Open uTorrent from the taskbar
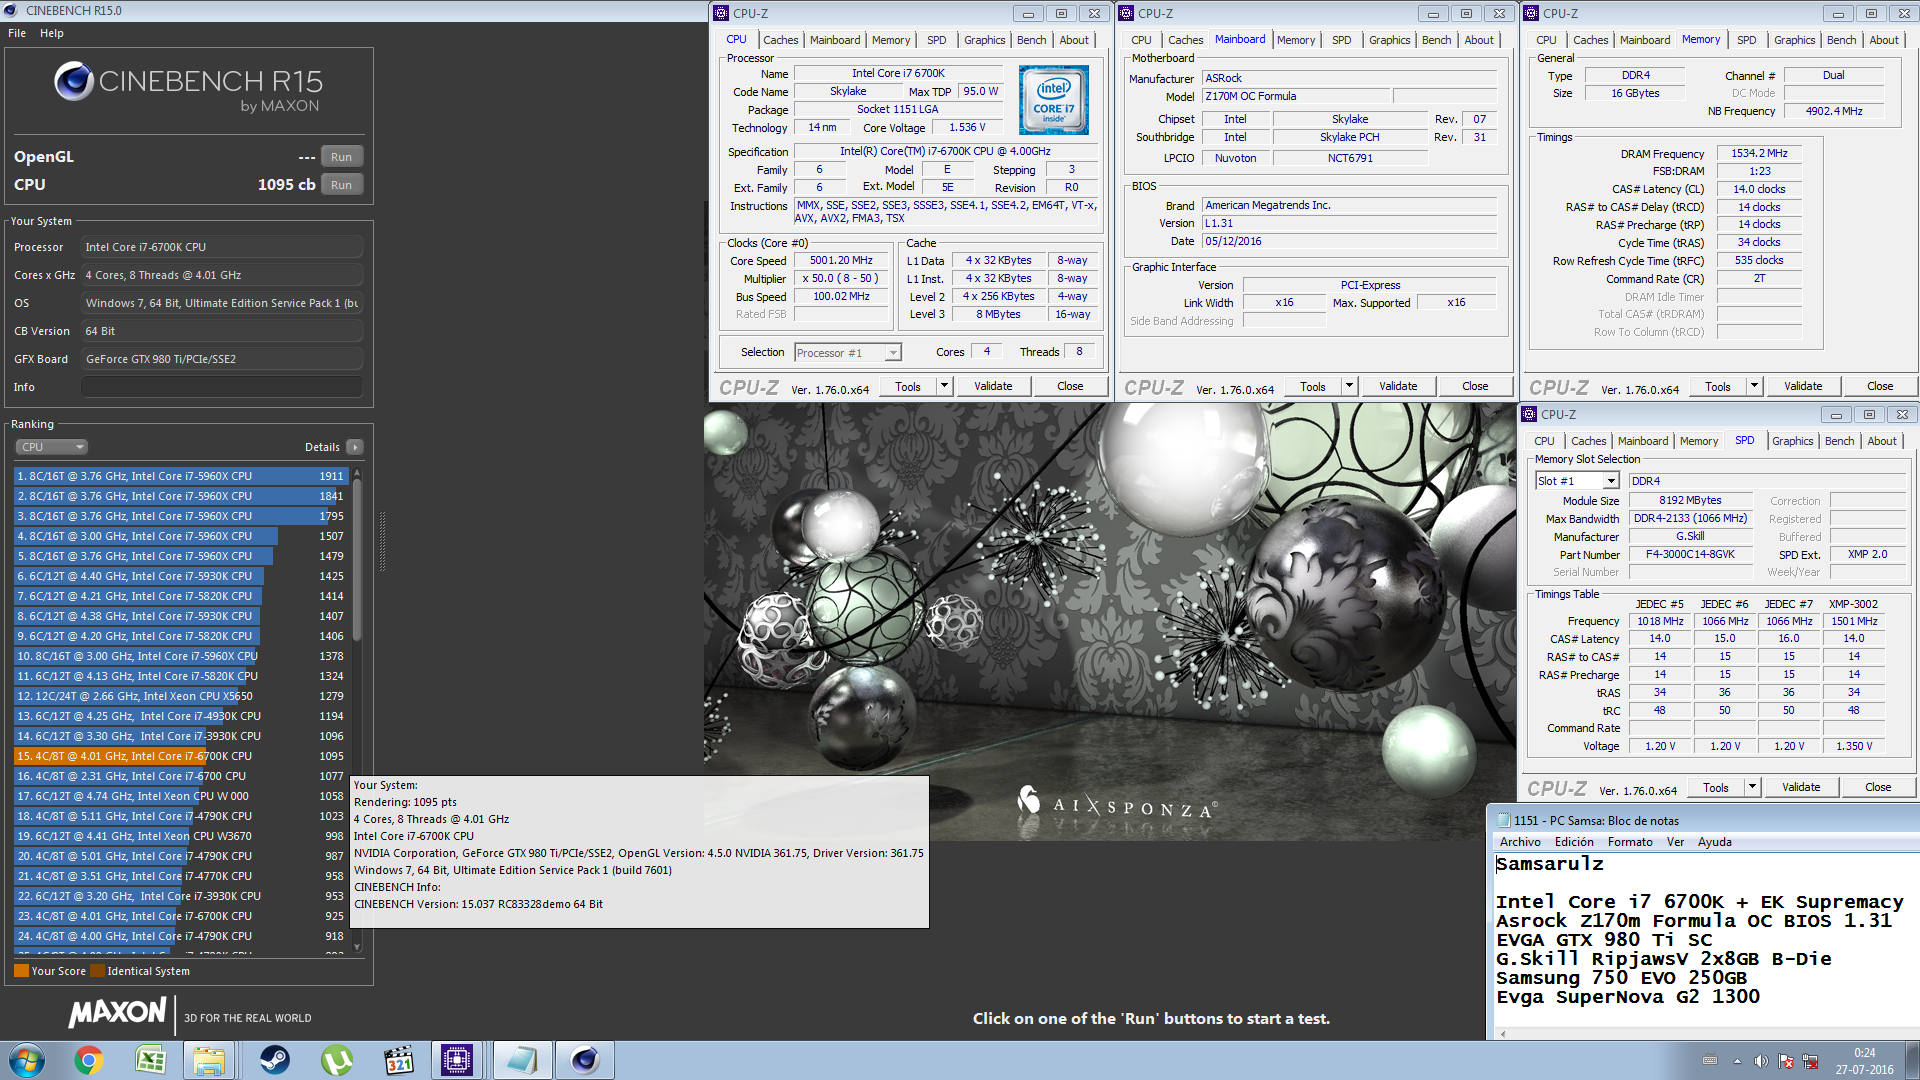This screenshot has width=1920, height=1080. click(x=337, y=1060)
